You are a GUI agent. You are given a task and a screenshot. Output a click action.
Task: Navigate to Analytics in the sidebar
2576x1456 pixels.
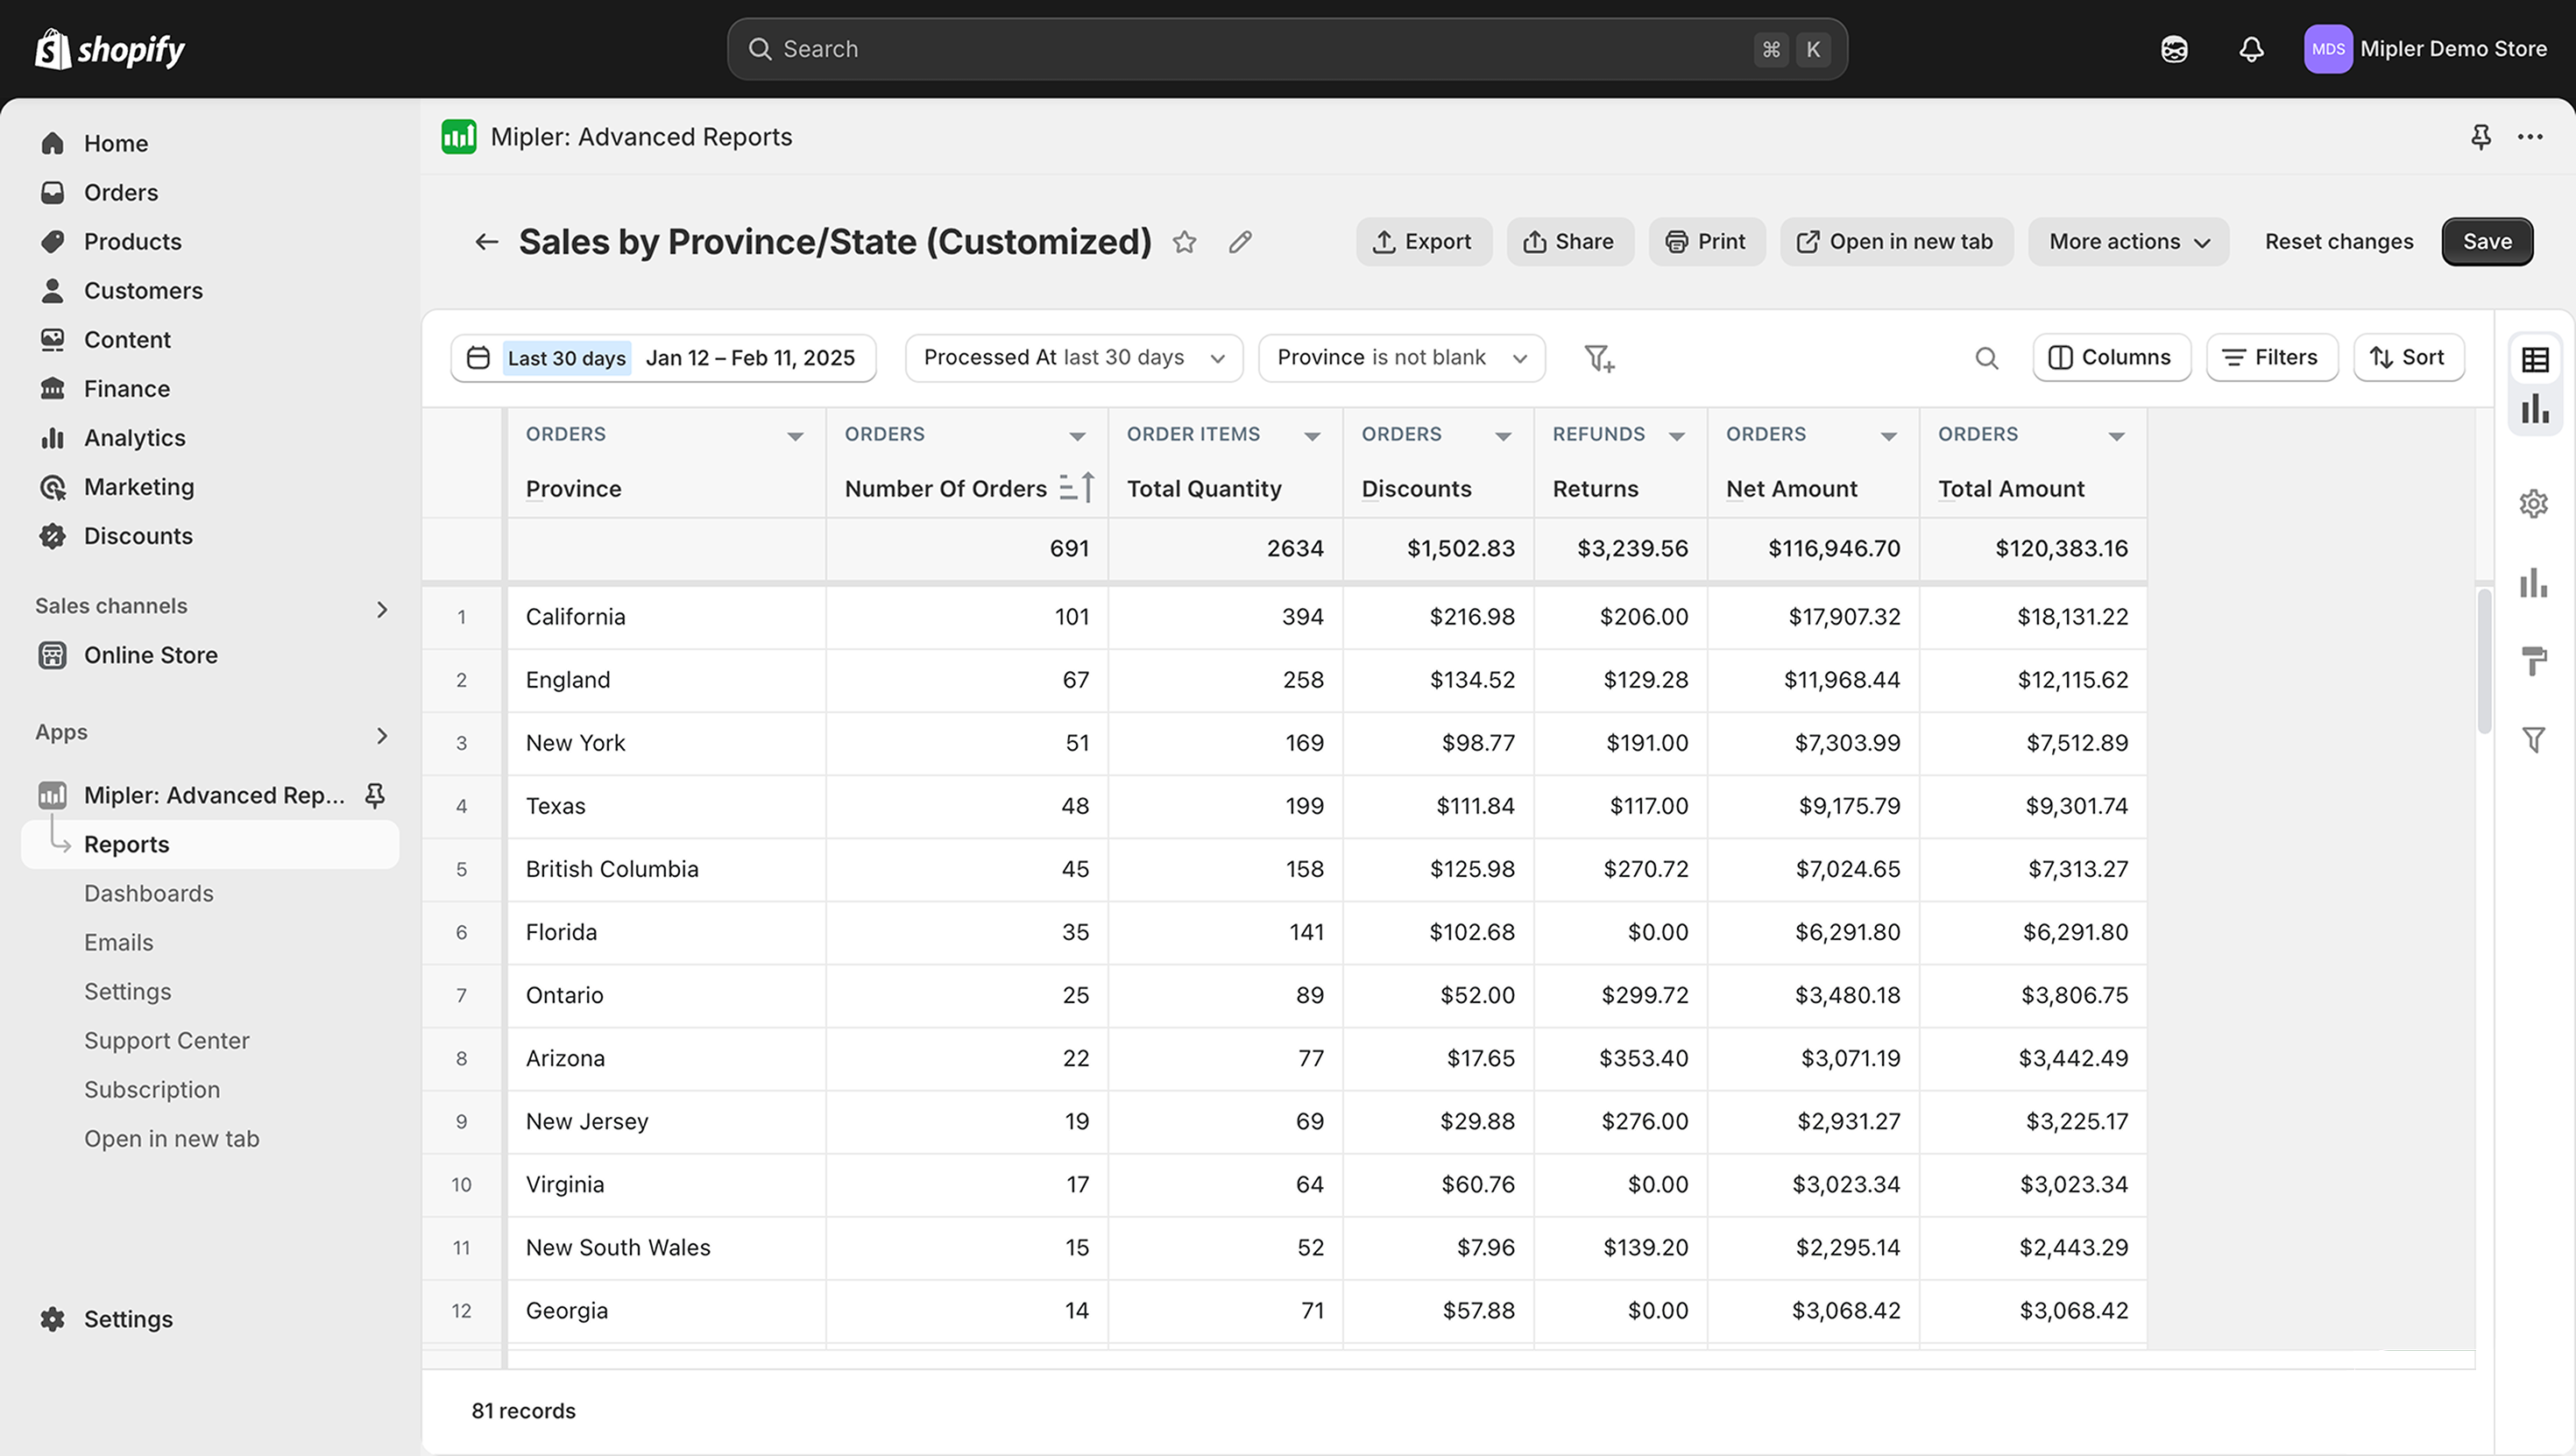click(x=134, y=437)
